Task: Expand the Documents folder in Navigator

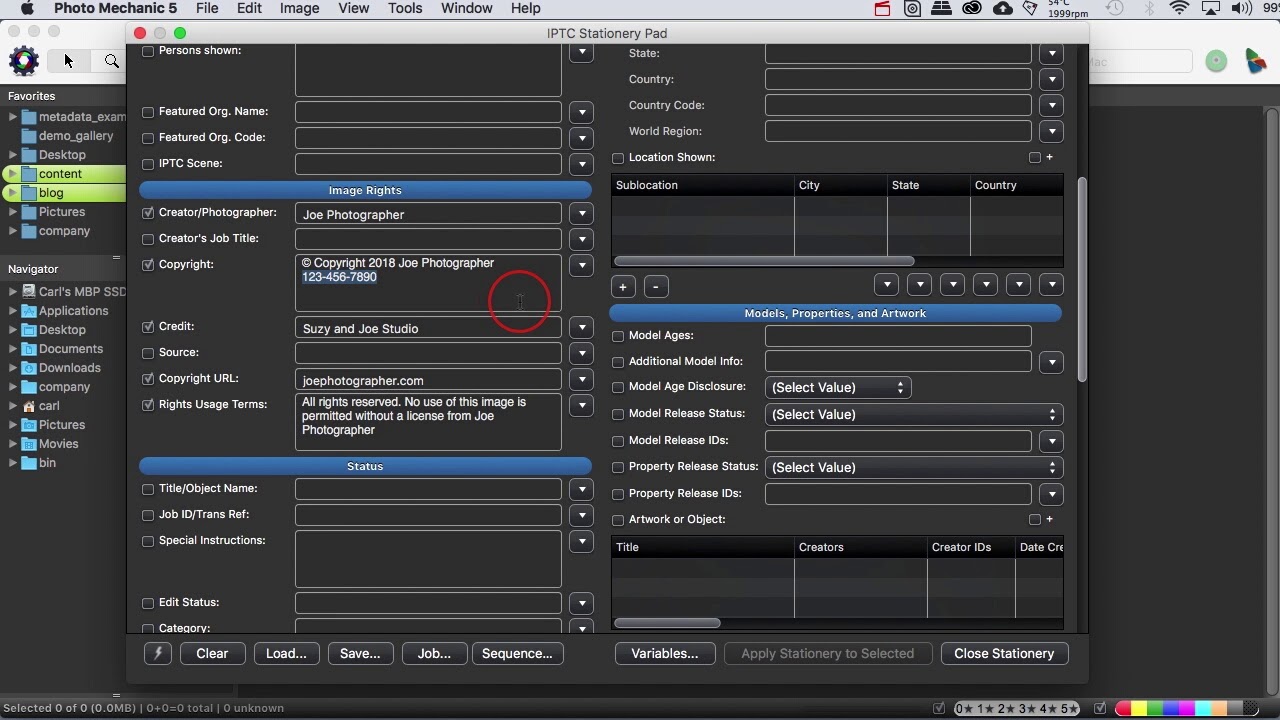Action: pos(13,349)
